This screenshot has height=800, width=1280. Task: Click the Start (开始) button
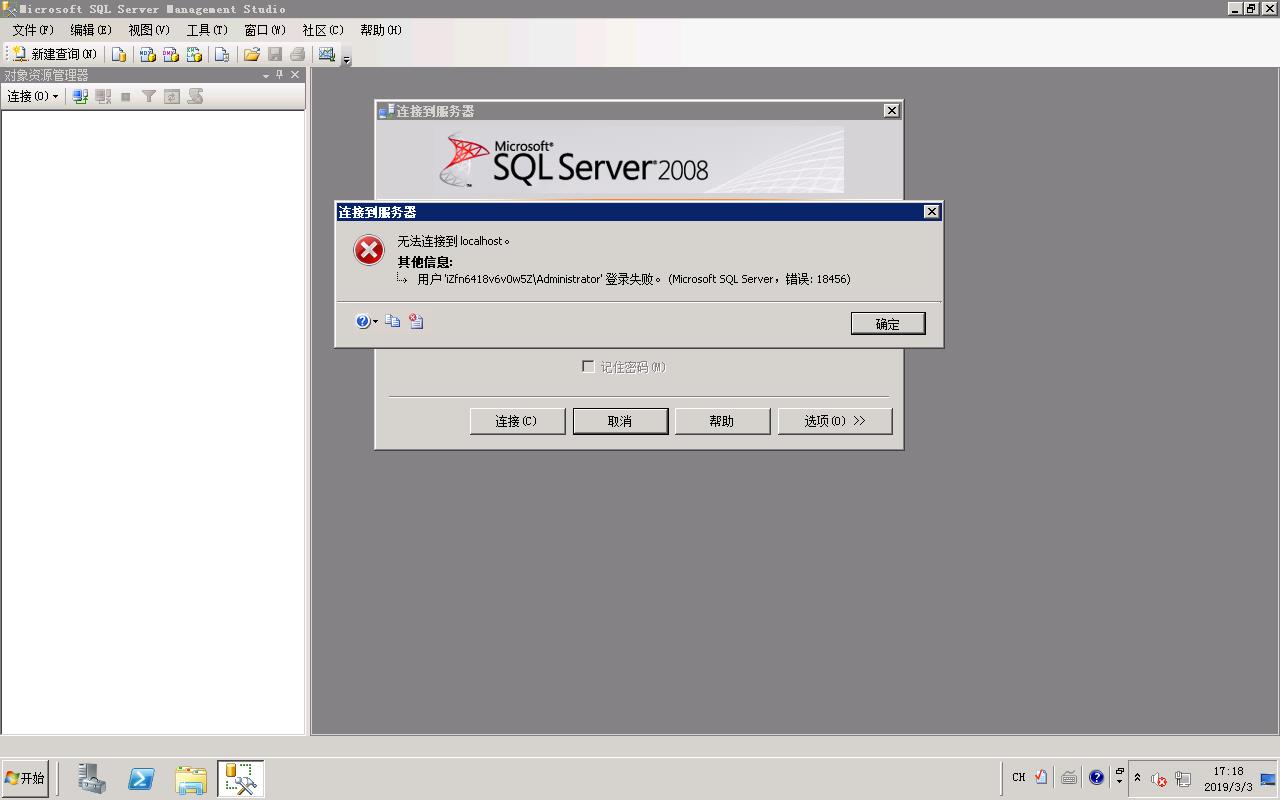click(x=25, y=778)
